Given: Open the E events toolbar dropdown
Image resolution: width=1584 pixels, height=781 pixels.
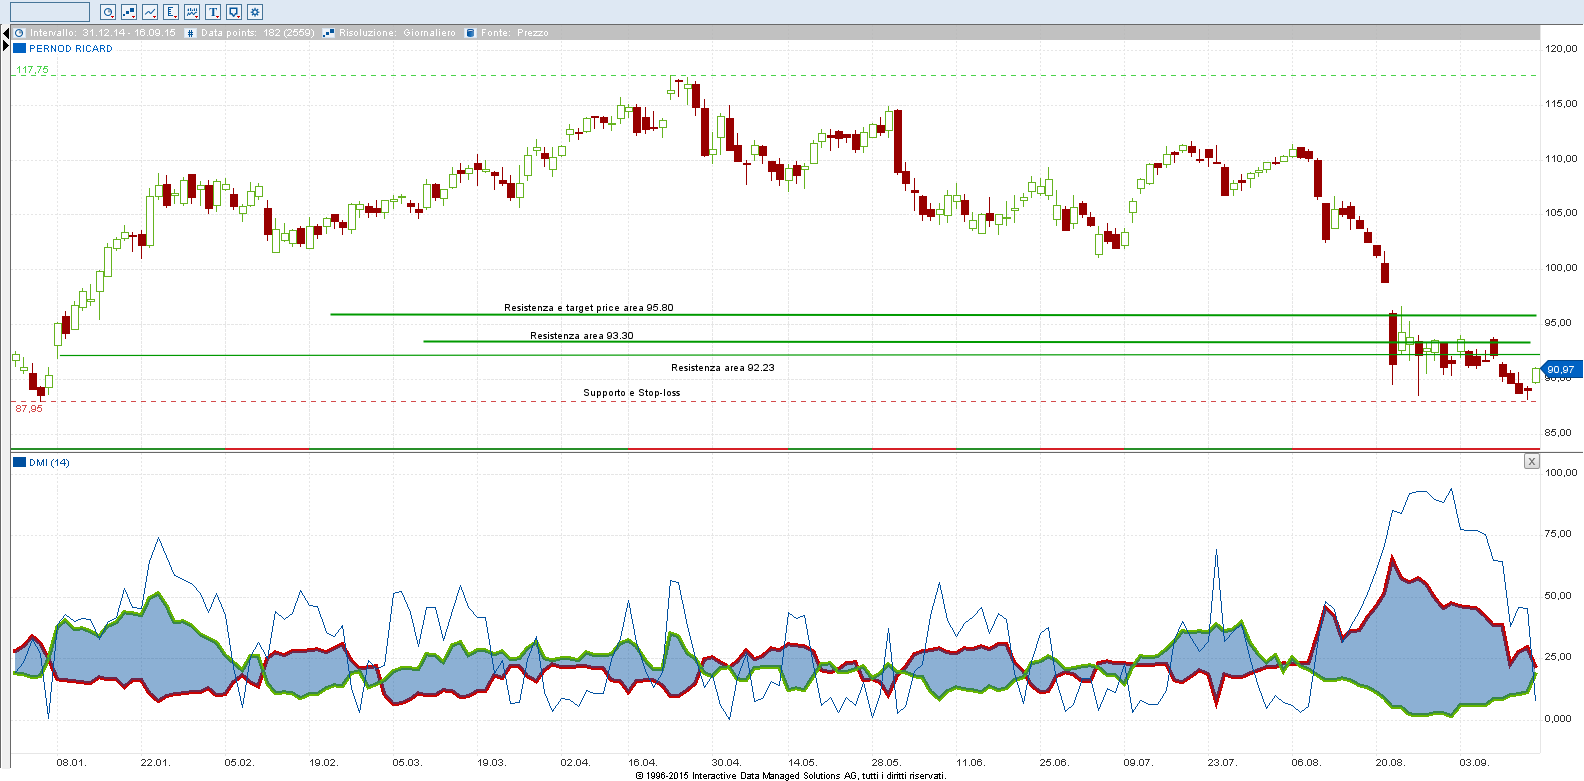Looking at the screenshot, I should coord(171,12).
